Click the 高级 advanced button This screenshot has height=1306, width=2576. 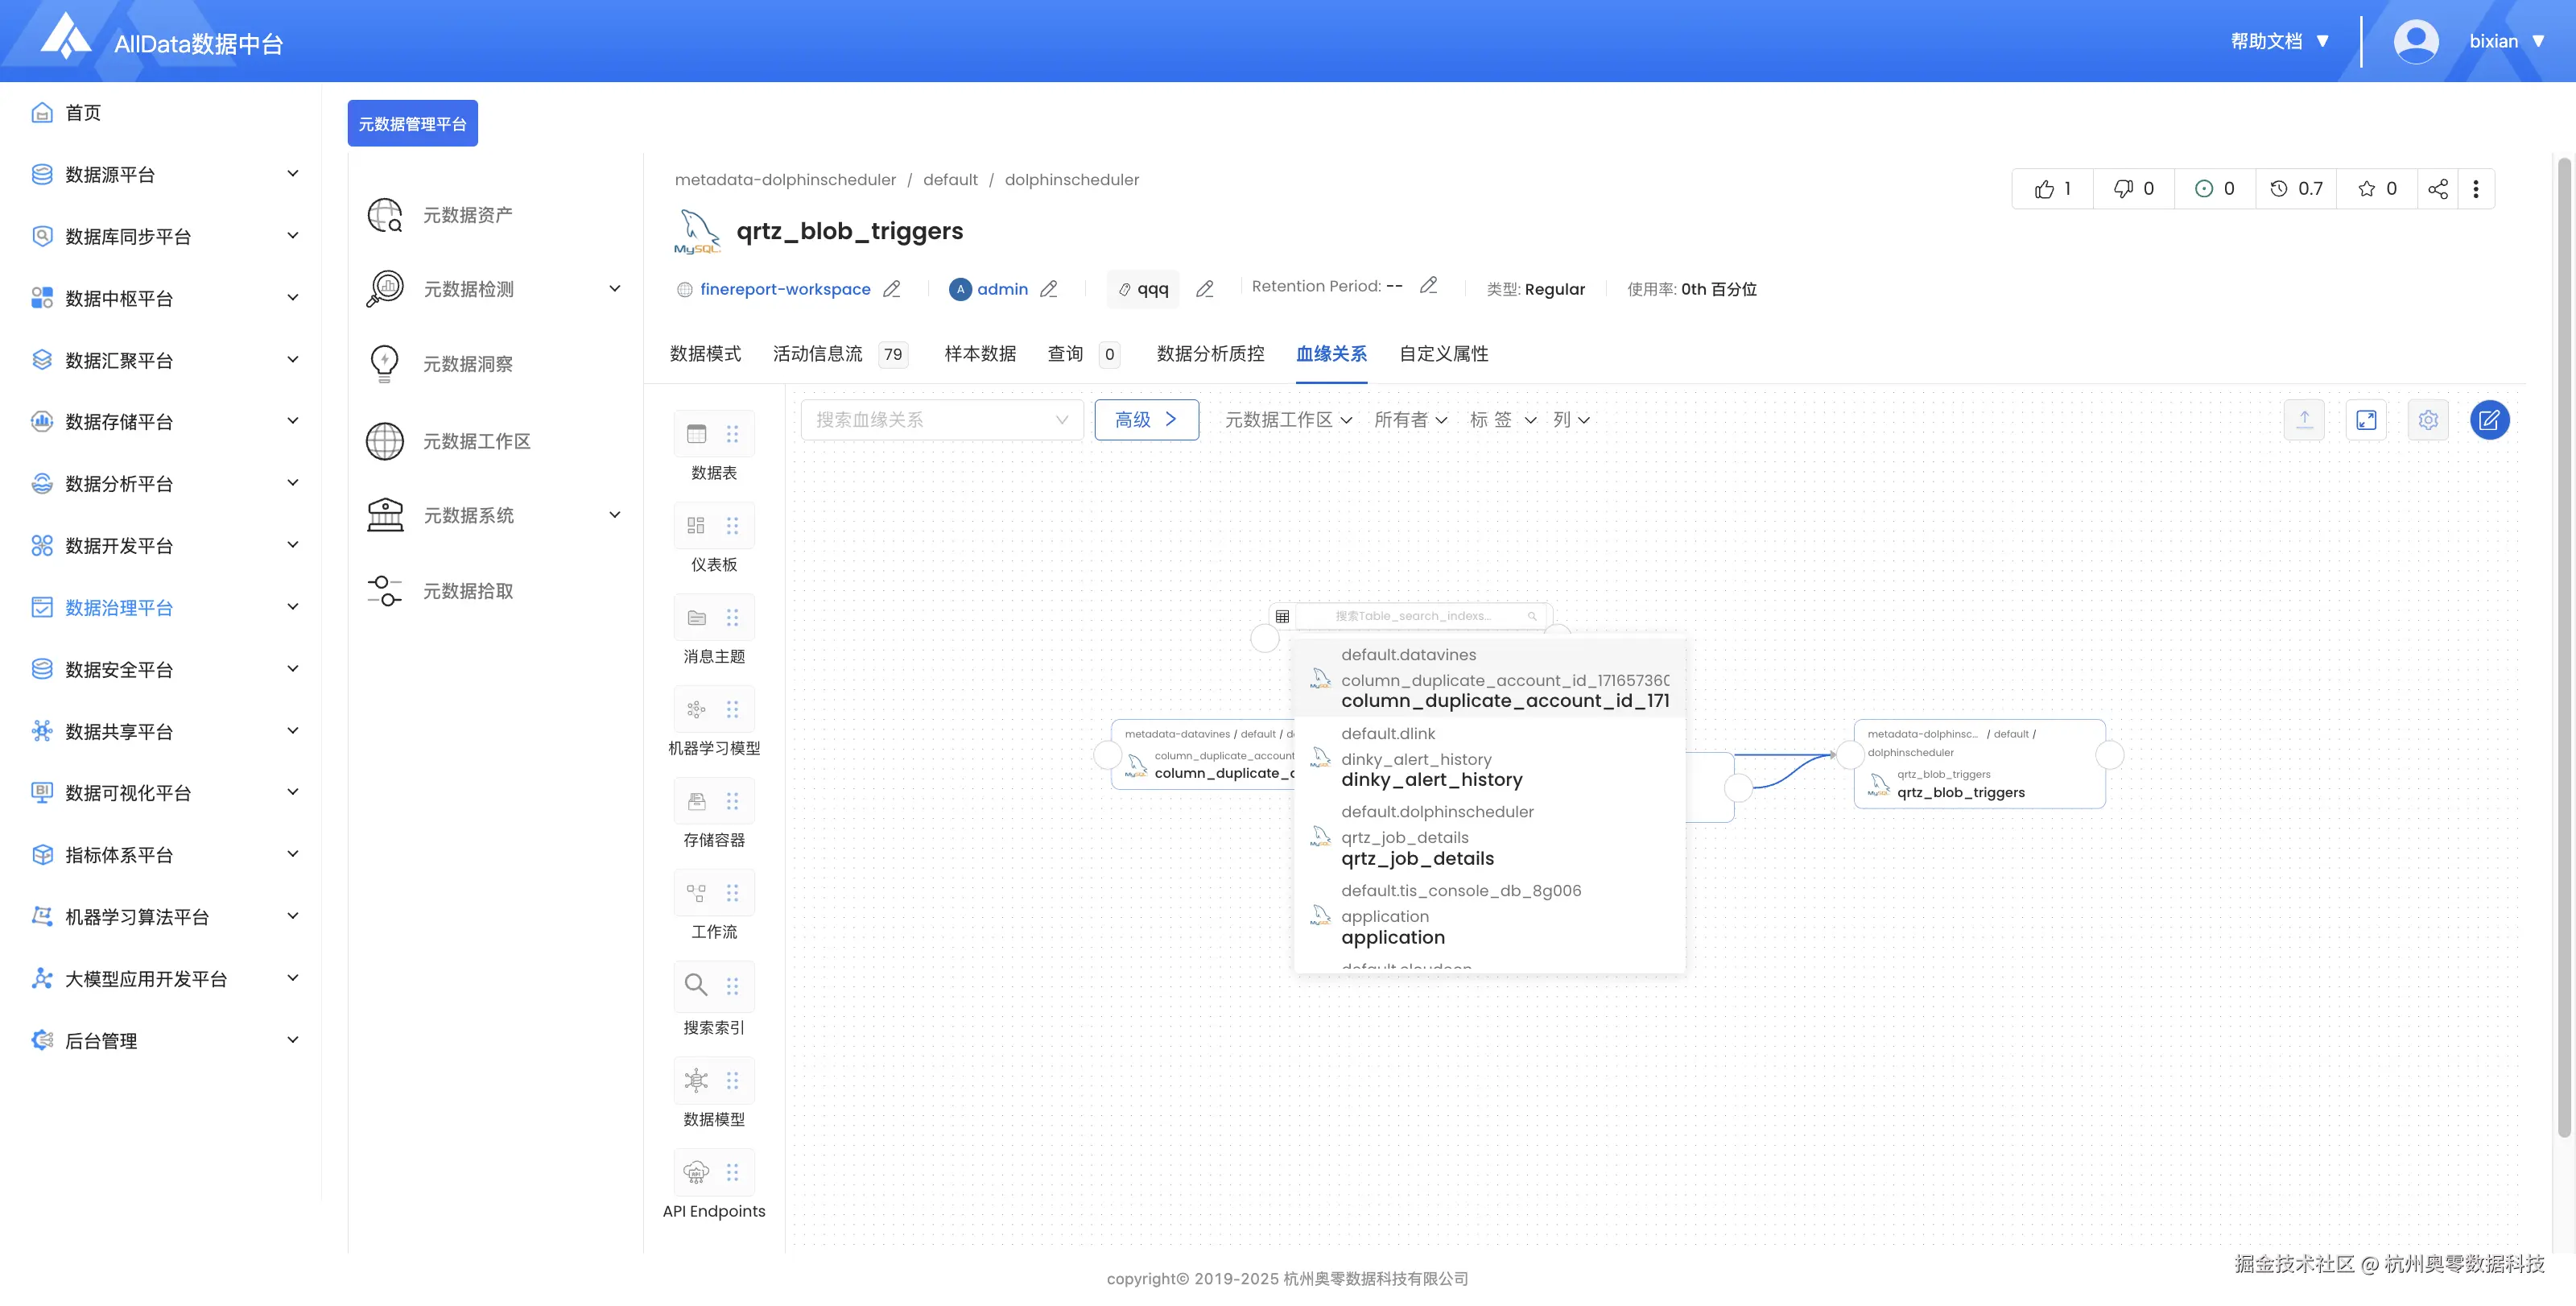tap(1146, 420)
